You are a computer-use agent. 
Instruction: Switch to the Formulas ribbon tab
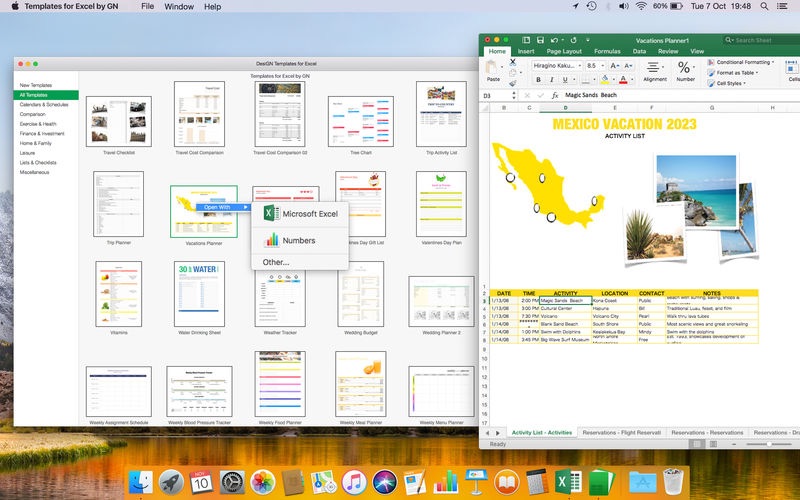coord(607,51)
